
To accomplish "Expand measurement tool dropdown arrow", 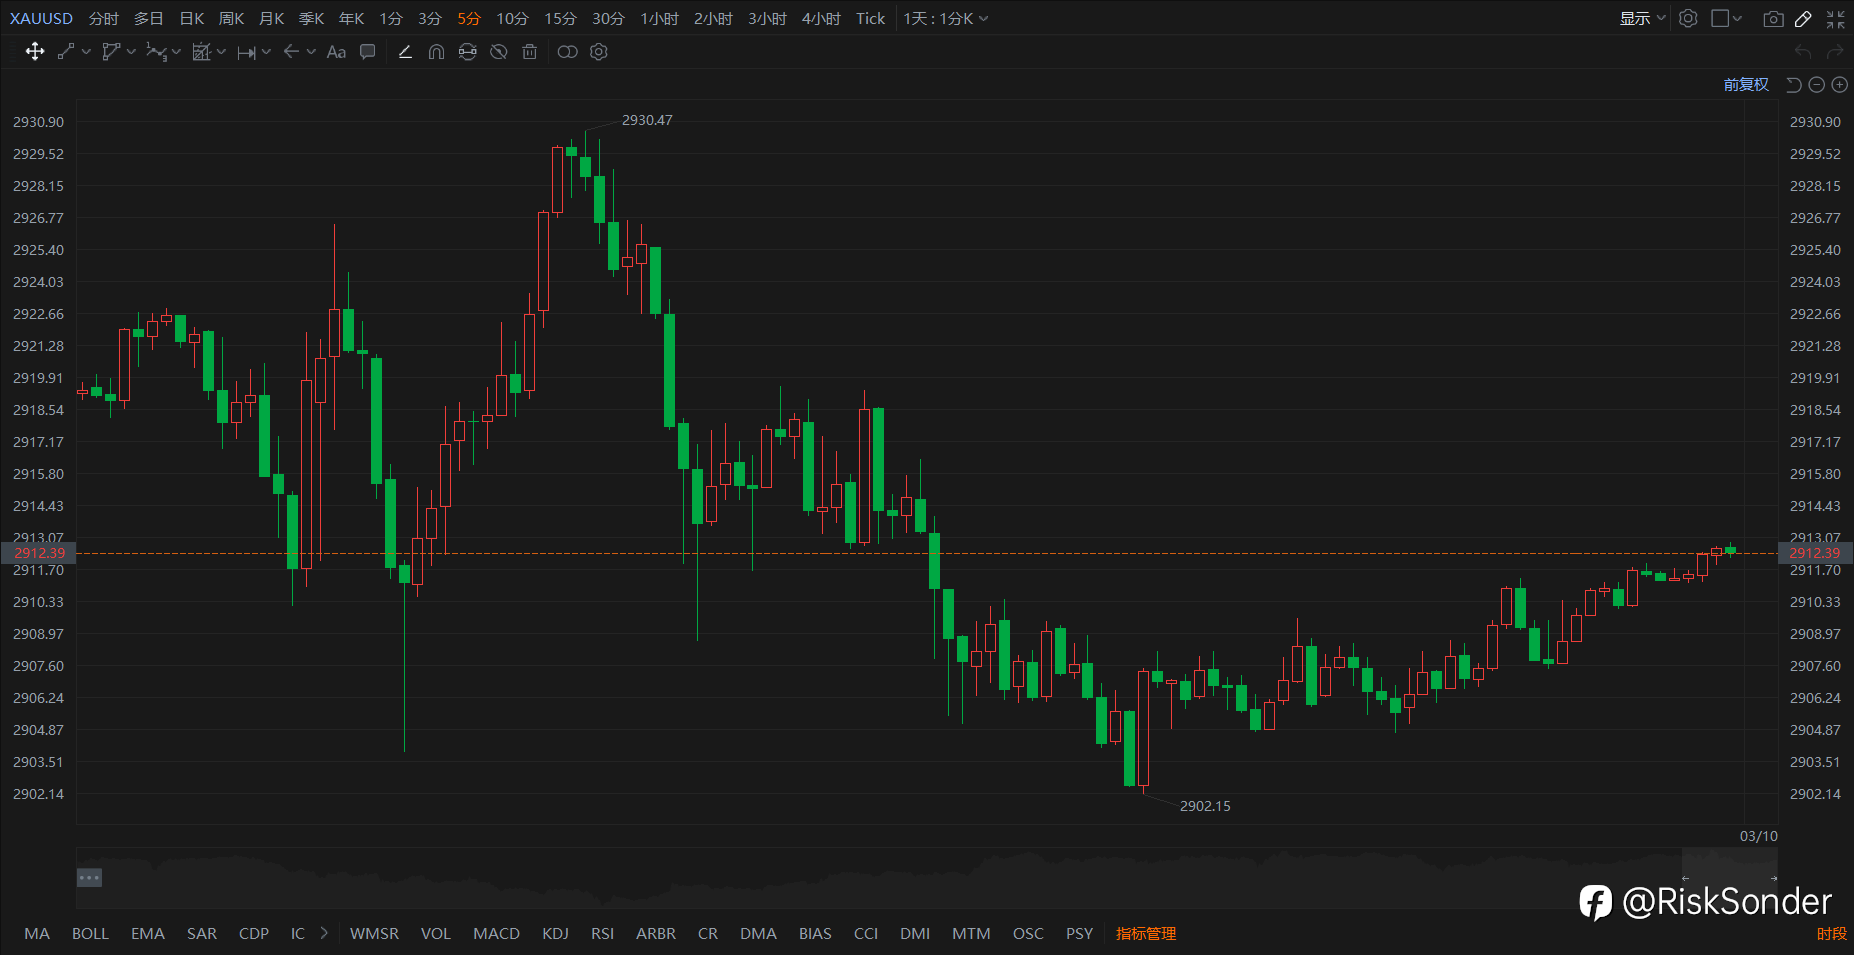I will click(221, 52).
